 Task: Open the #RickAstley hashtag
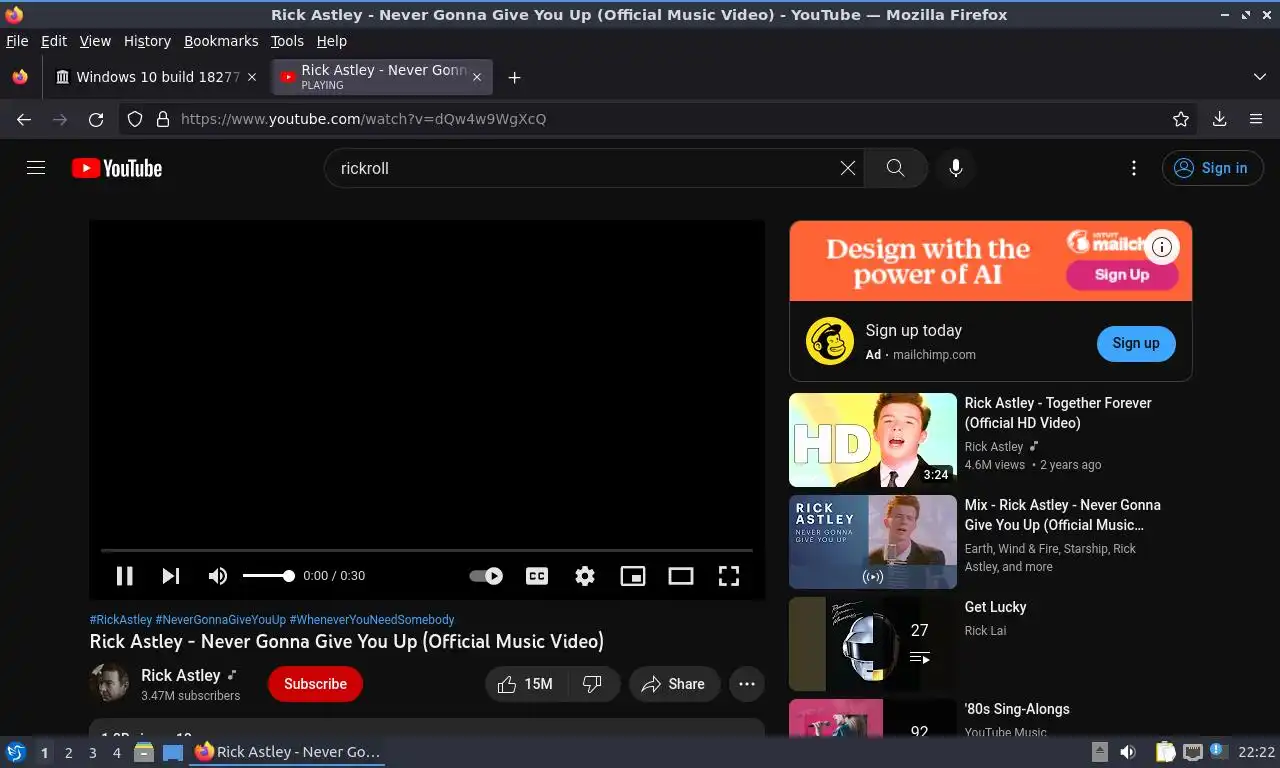point(121,620)
